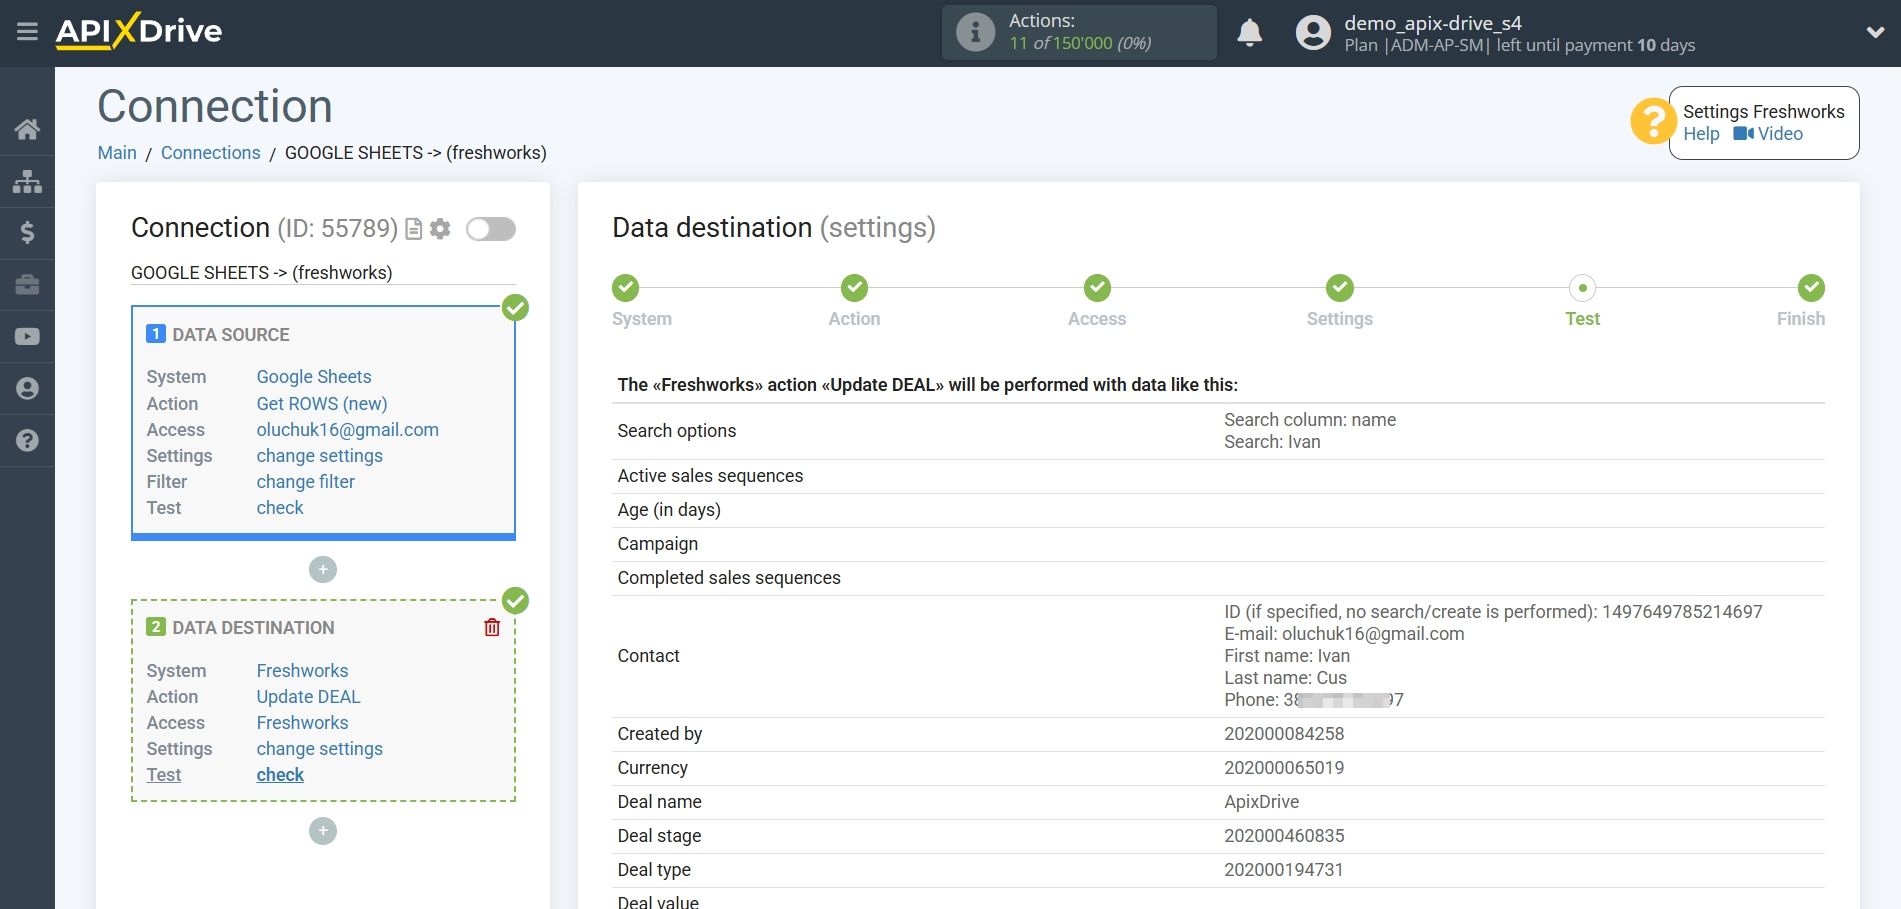This screenshot has height=909, width=1901.
Task: Open the briefcase icon in sidebar
Action: [x=27, y=285]
